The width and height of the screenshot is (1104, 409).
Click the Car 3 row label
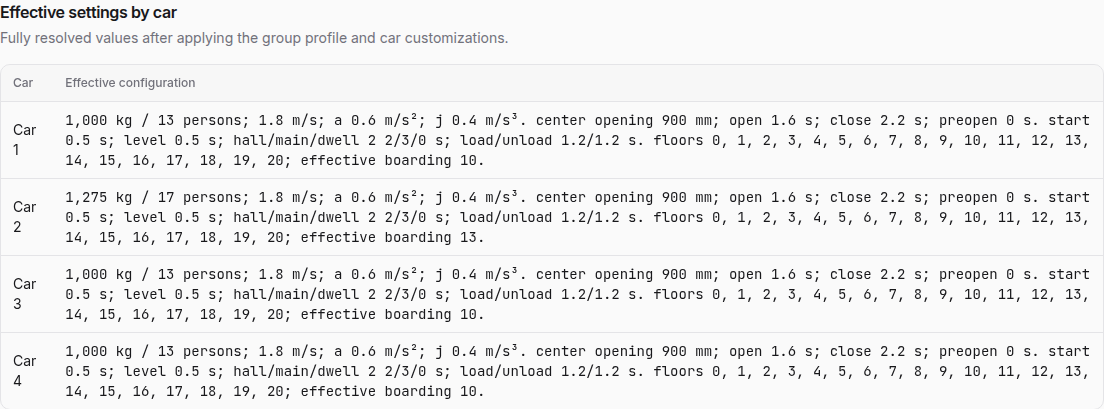click(25, 294)
